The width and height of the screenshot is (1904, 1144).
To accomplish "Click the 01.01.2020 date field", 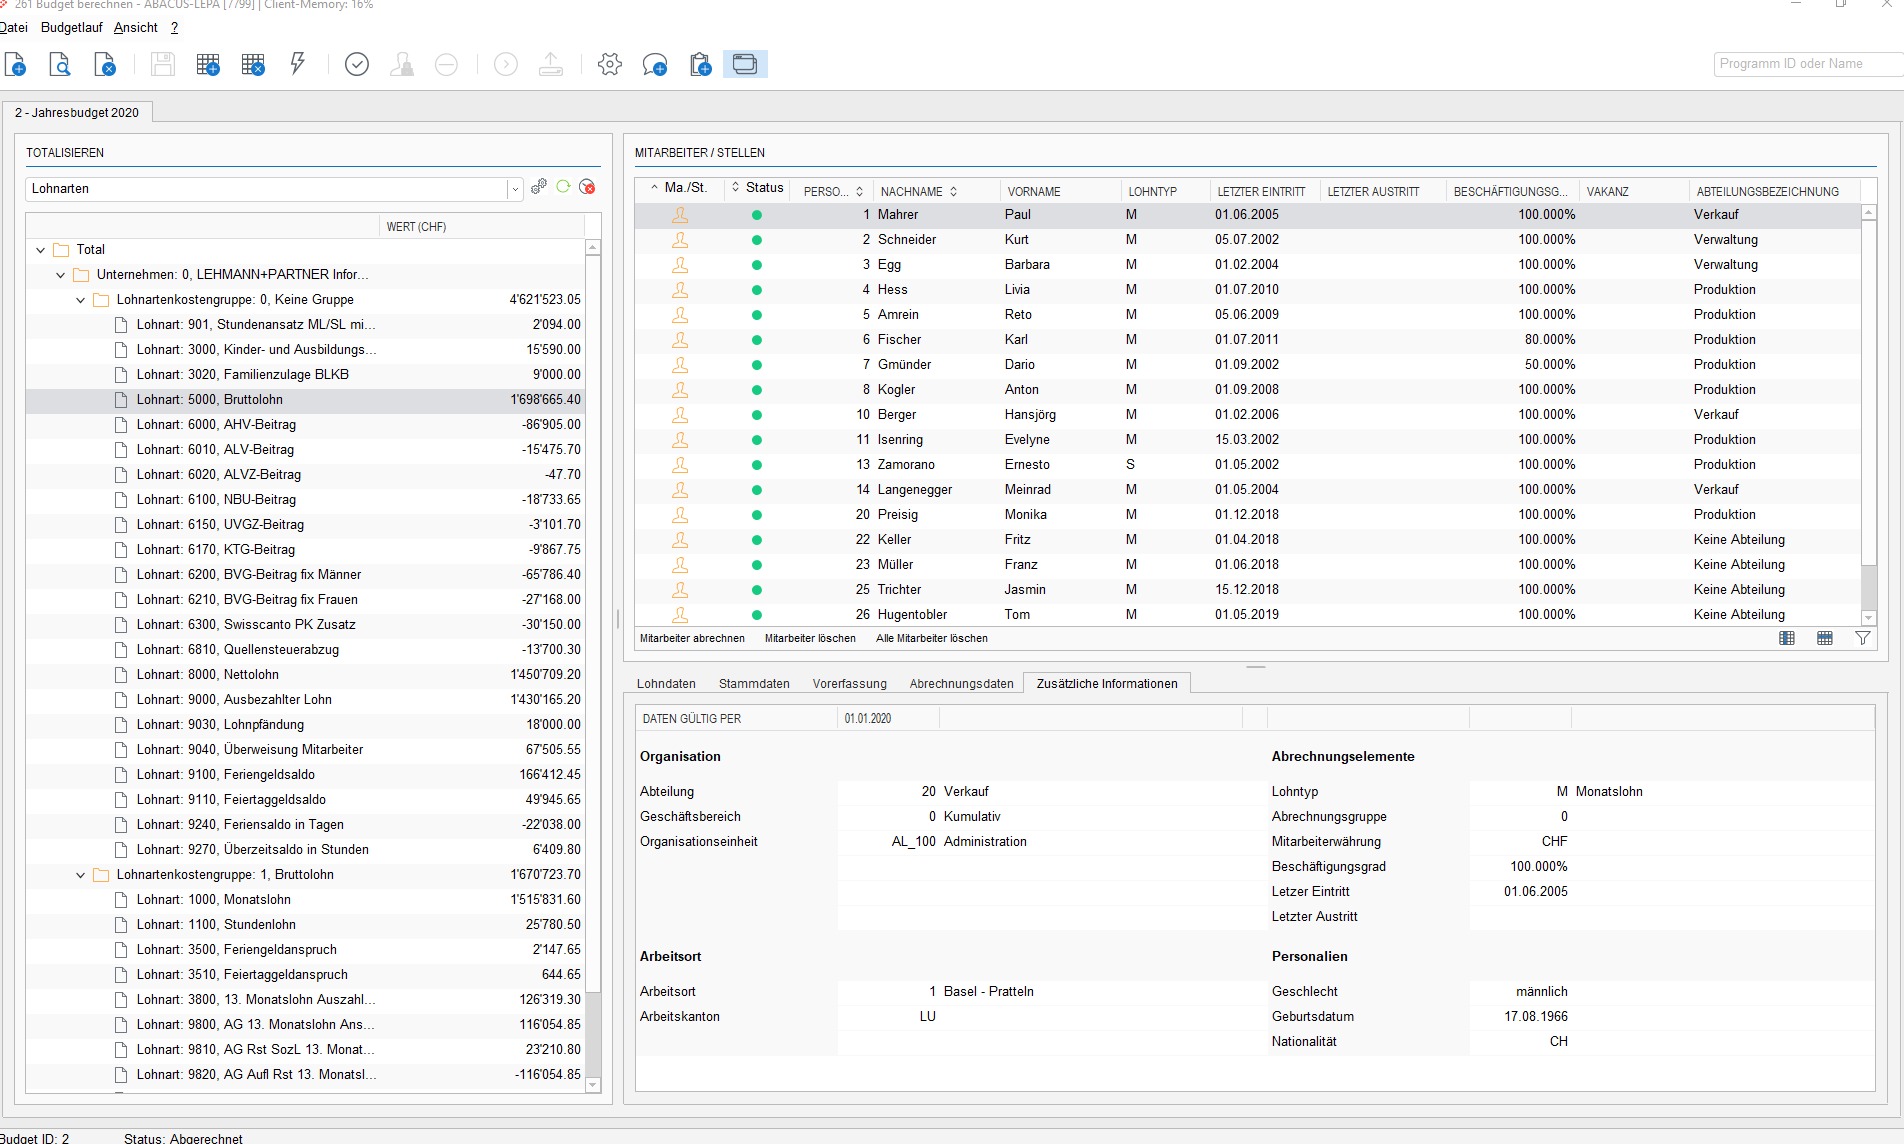I will 888,719.
